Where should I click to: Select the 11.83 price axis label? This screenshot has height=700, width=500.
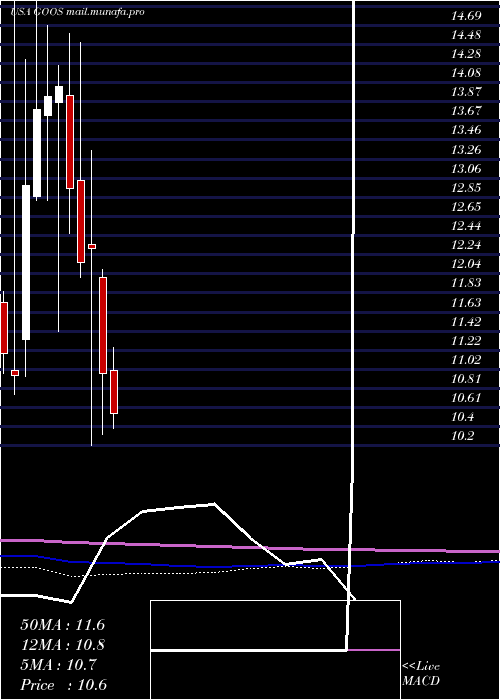point(466,283)
